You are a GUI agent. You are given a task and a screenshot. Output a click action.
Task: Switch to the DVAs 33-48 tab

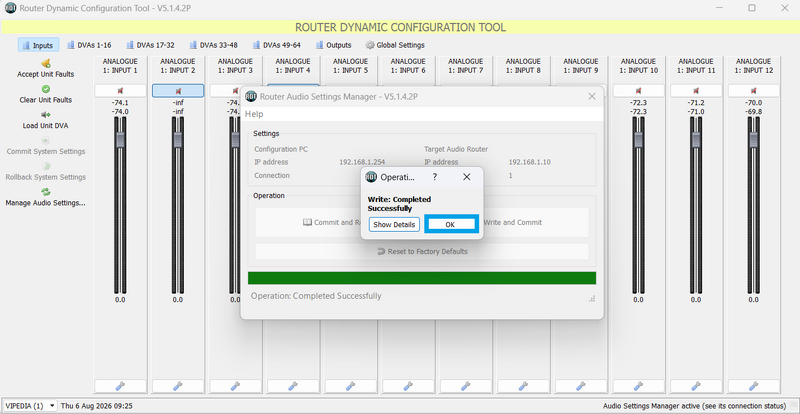(x=214, y=45)
